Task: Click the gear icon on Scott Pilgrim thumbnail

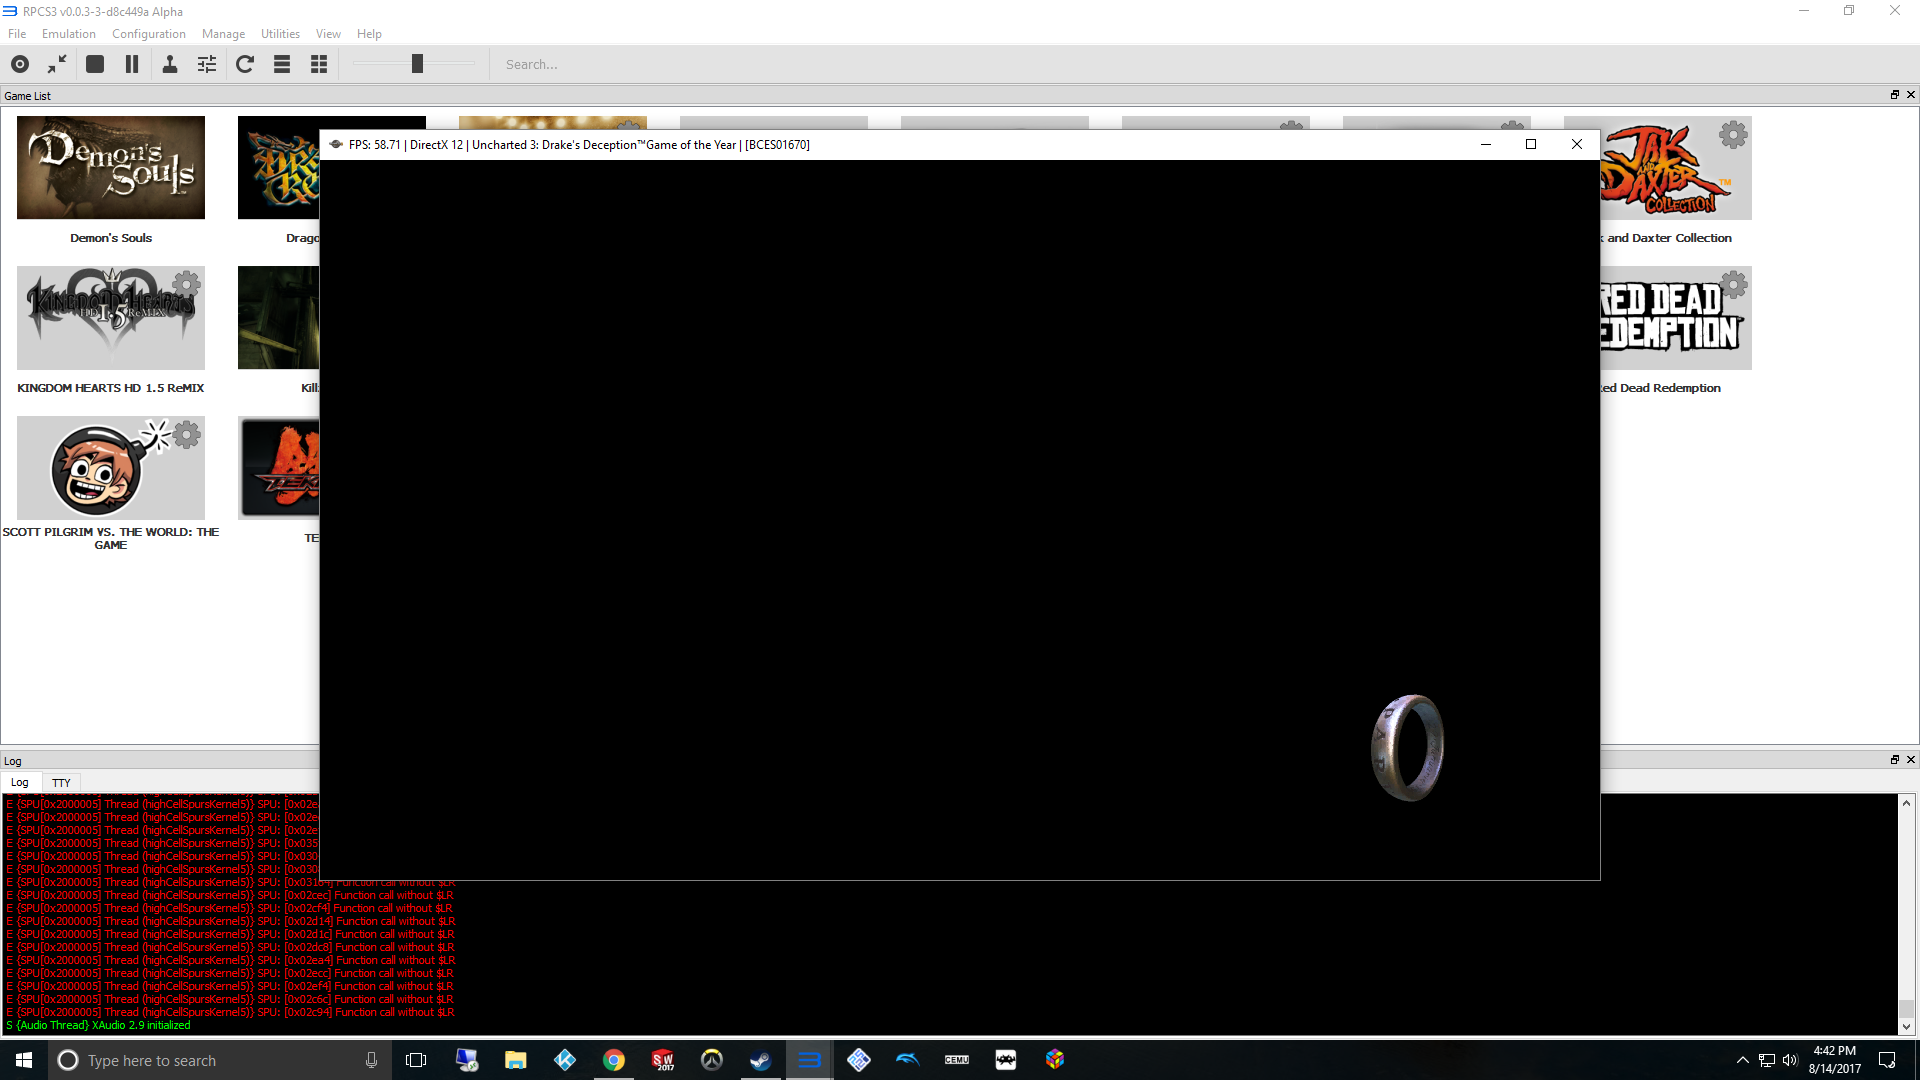Action: click(x=187, y=434)
